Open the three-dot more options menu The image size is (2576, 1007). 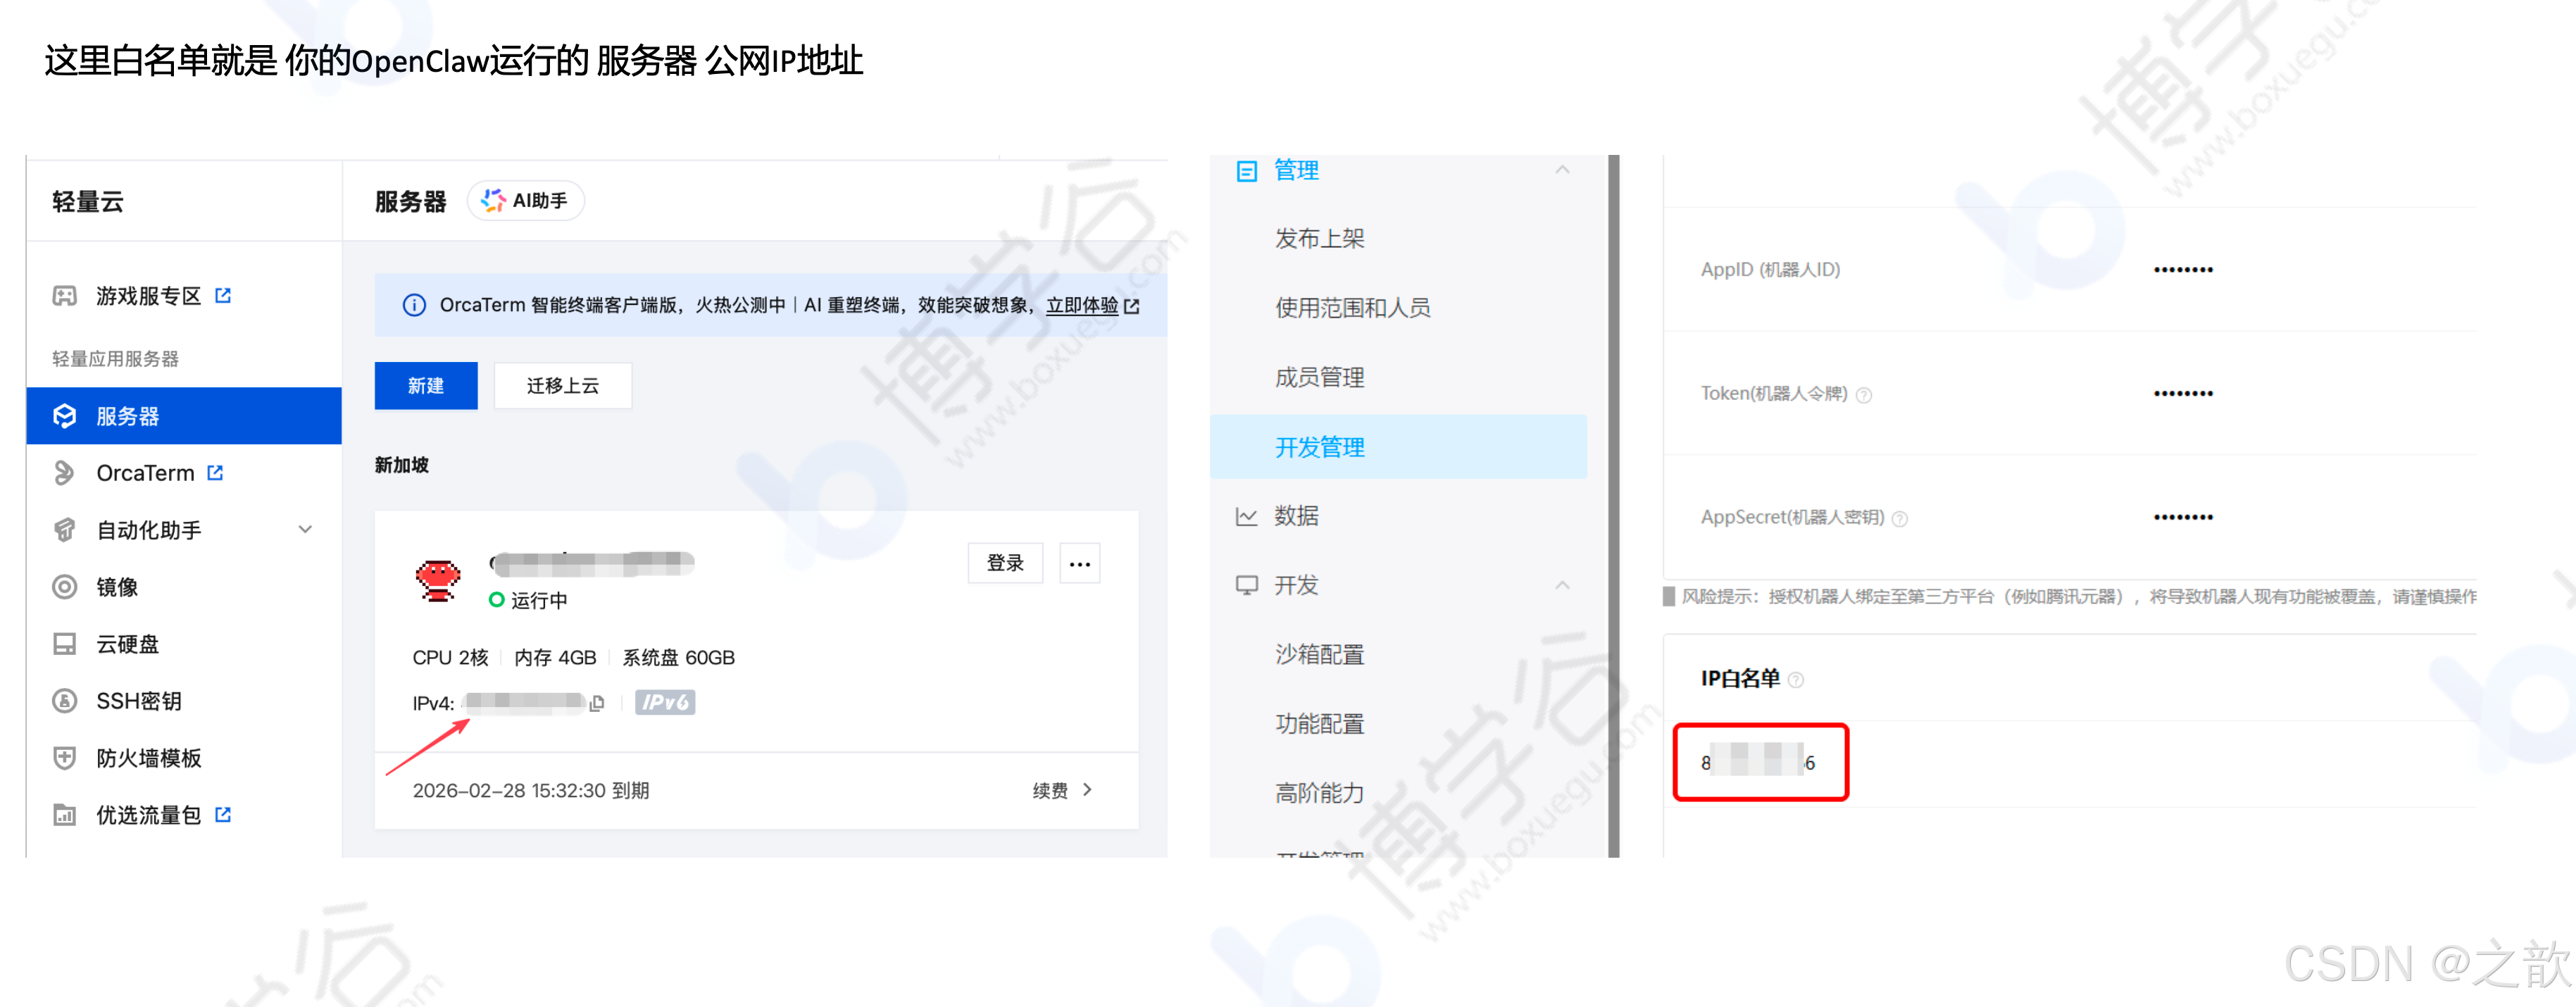click(1079, 564)
